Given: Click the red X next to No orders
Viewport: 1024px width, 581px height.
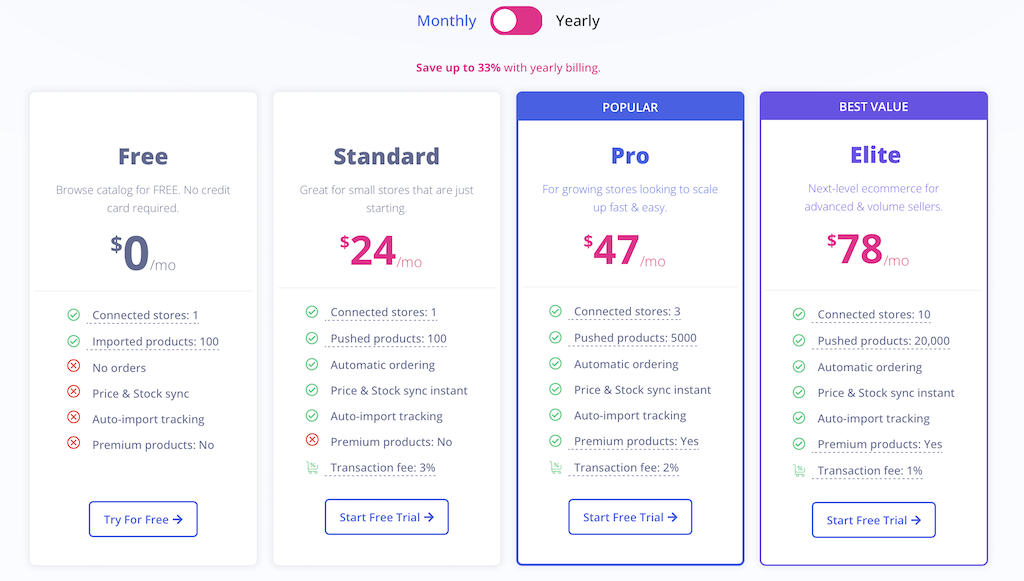Looking at the screenshot, I should [x=73, y=367].
